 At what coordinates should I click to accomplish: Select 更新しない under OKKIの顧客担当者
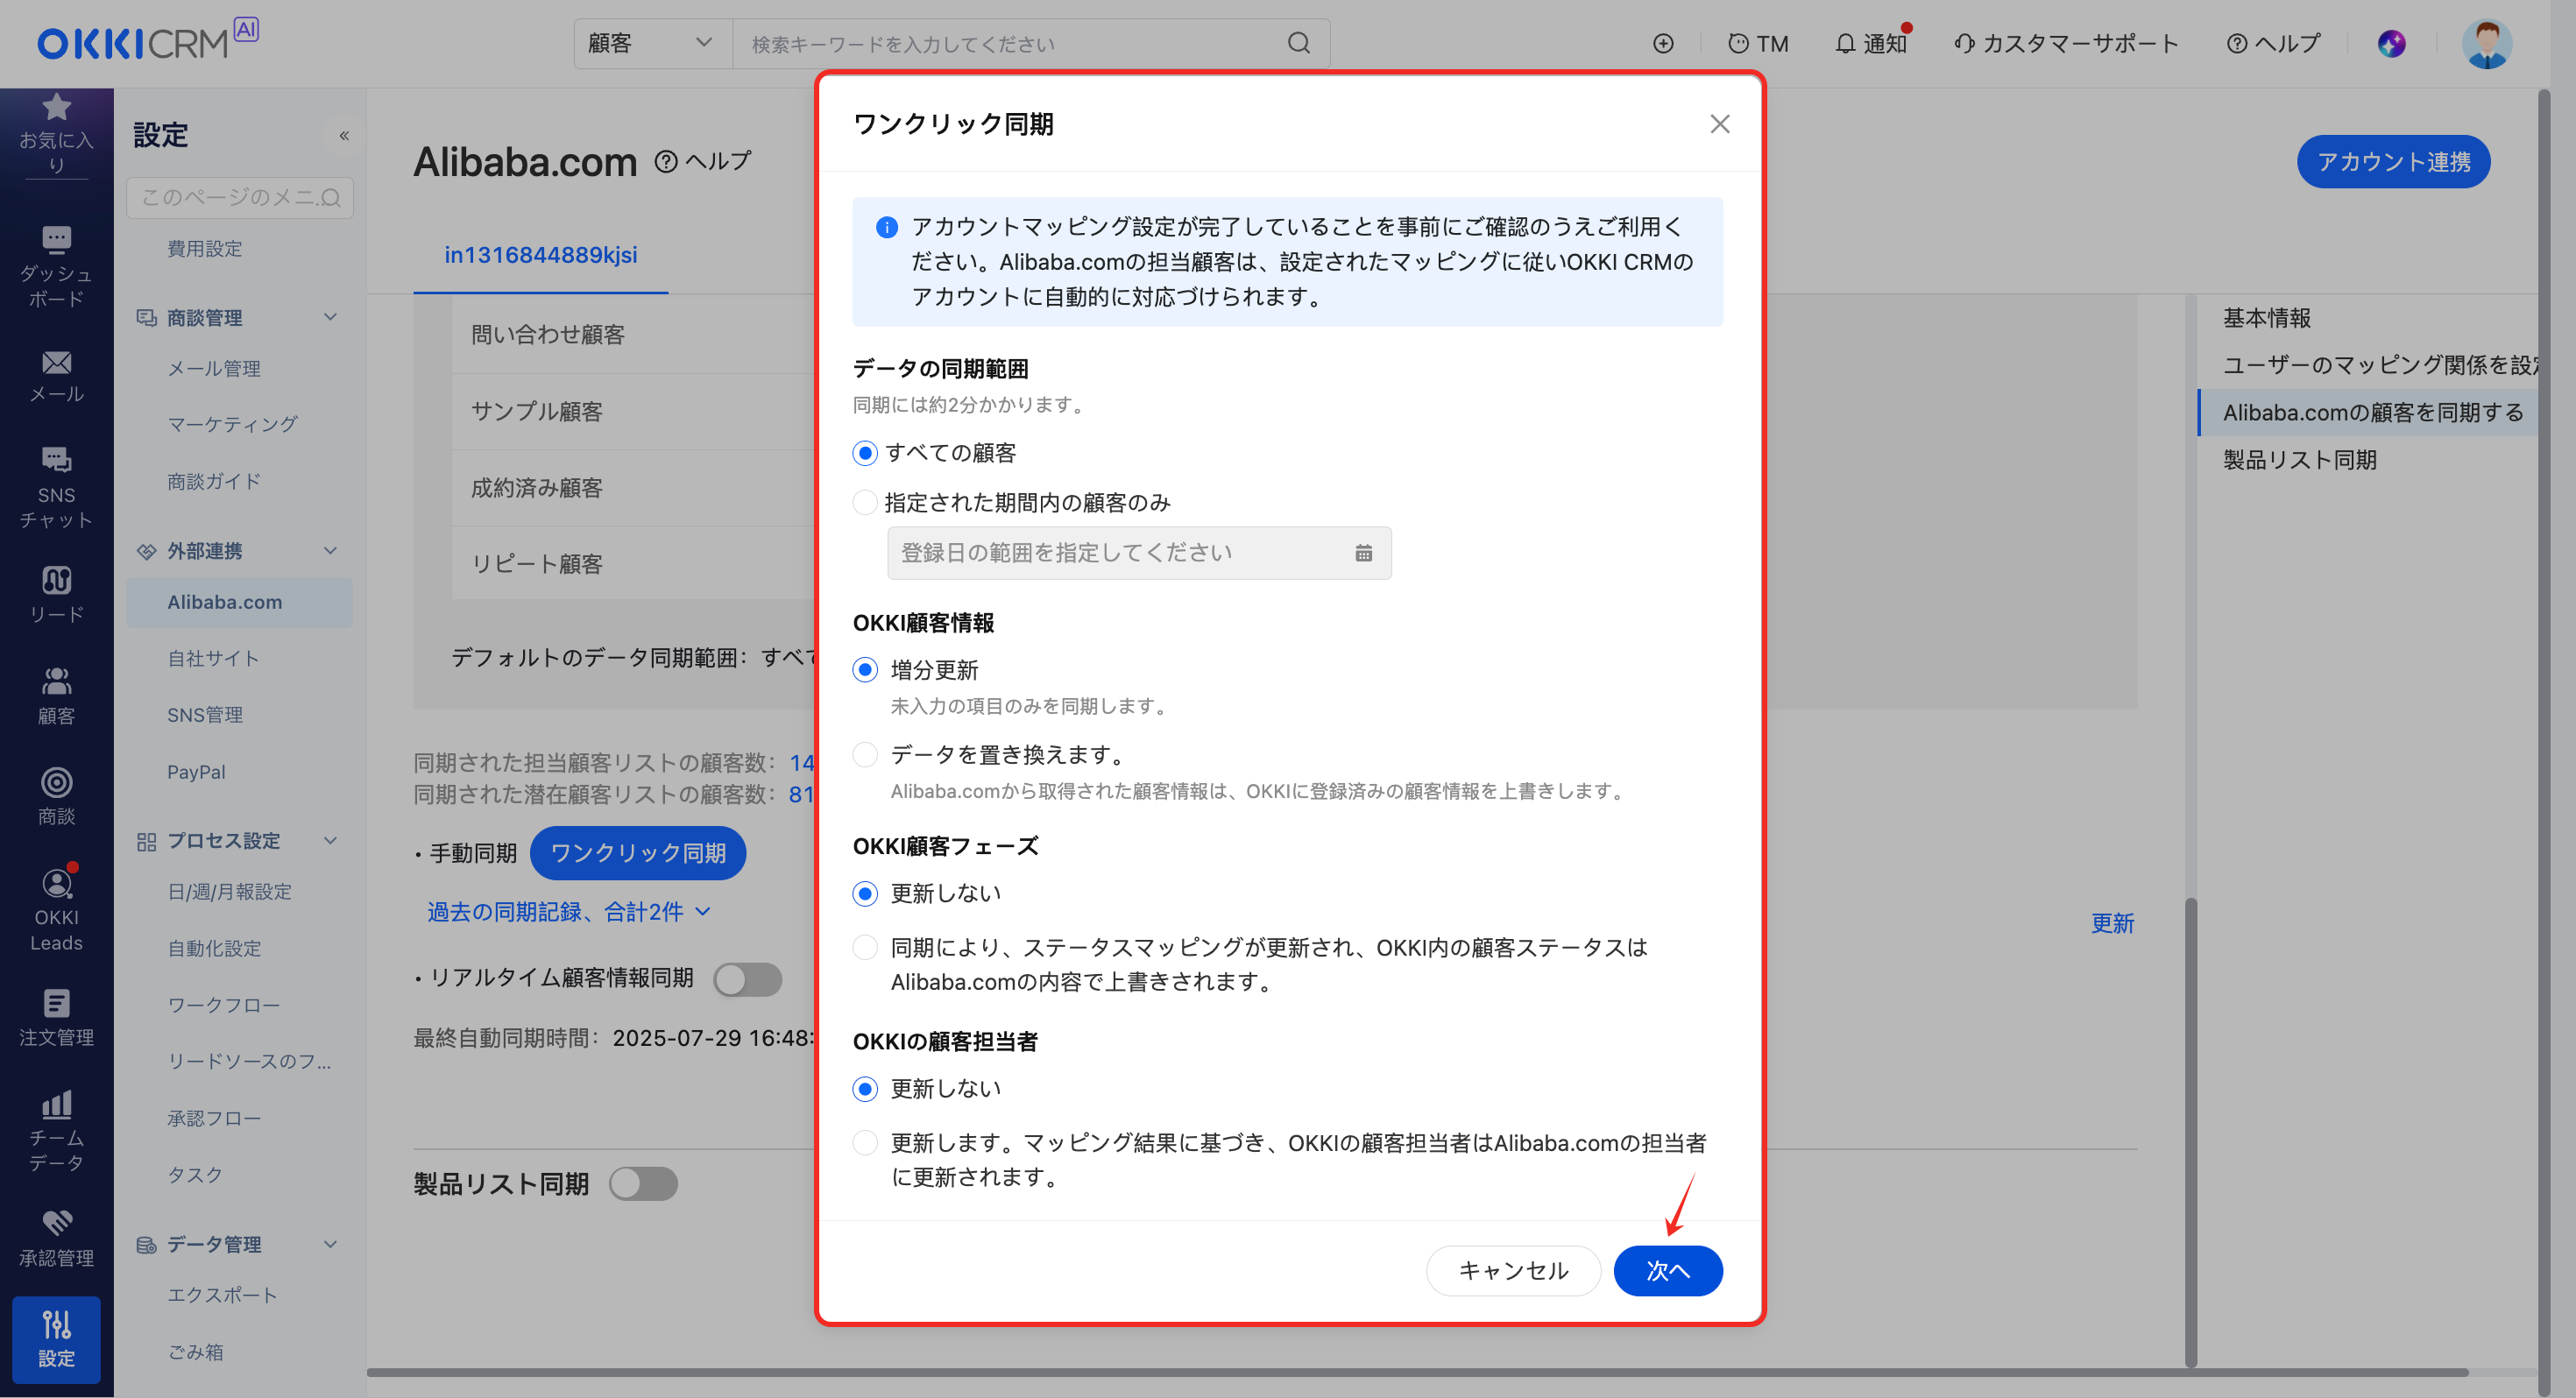coord(865,1088)
